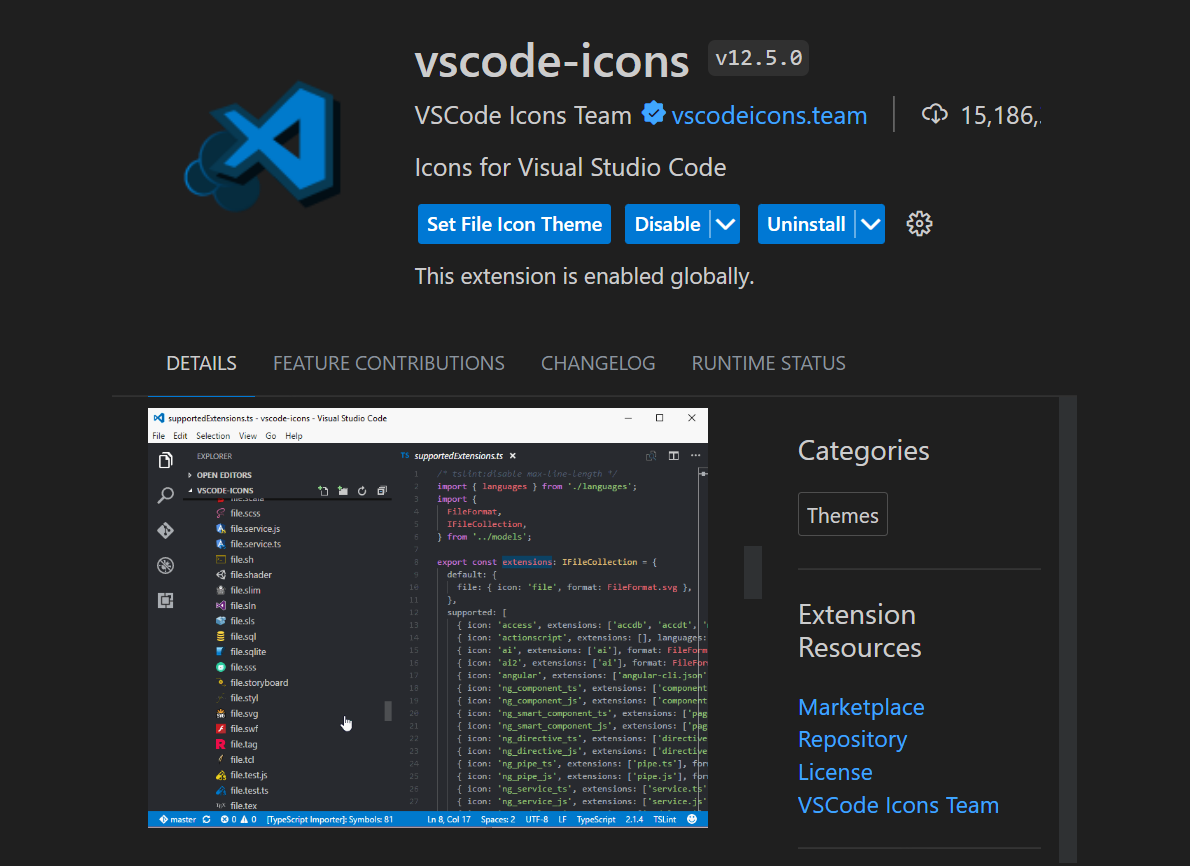
Task: Disable the vscode-icons extension
Action: click(667, 224)
